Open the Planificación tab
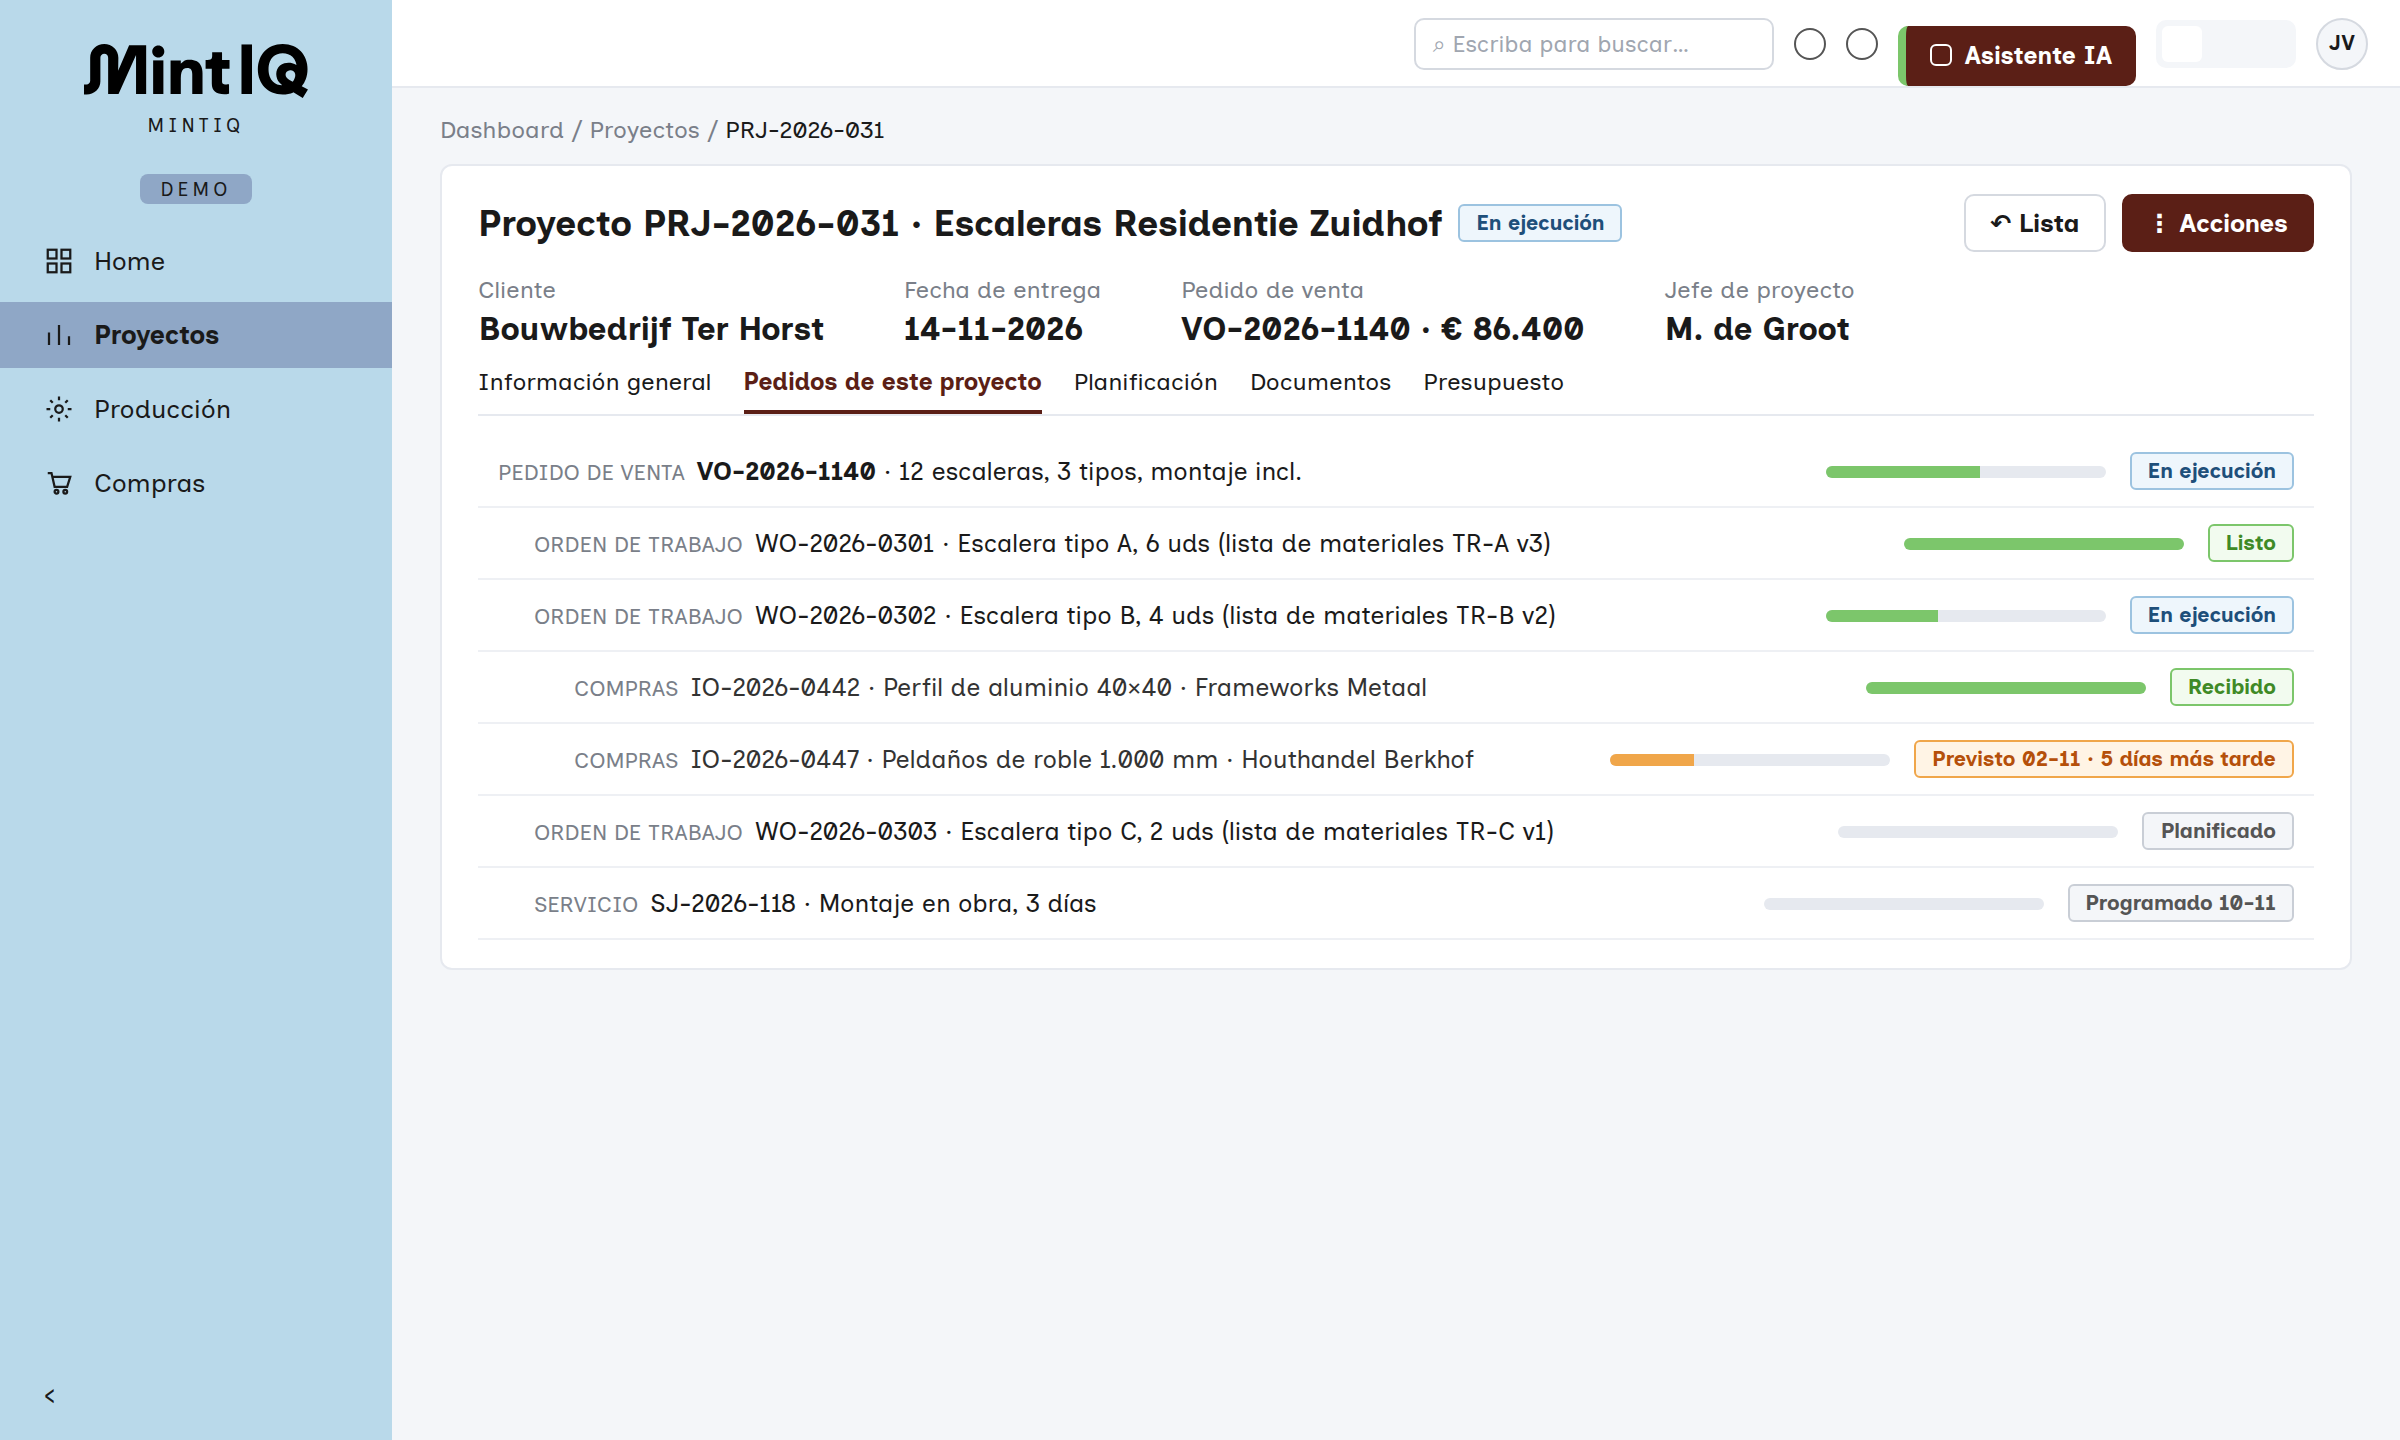 [x=1146, y=382]
